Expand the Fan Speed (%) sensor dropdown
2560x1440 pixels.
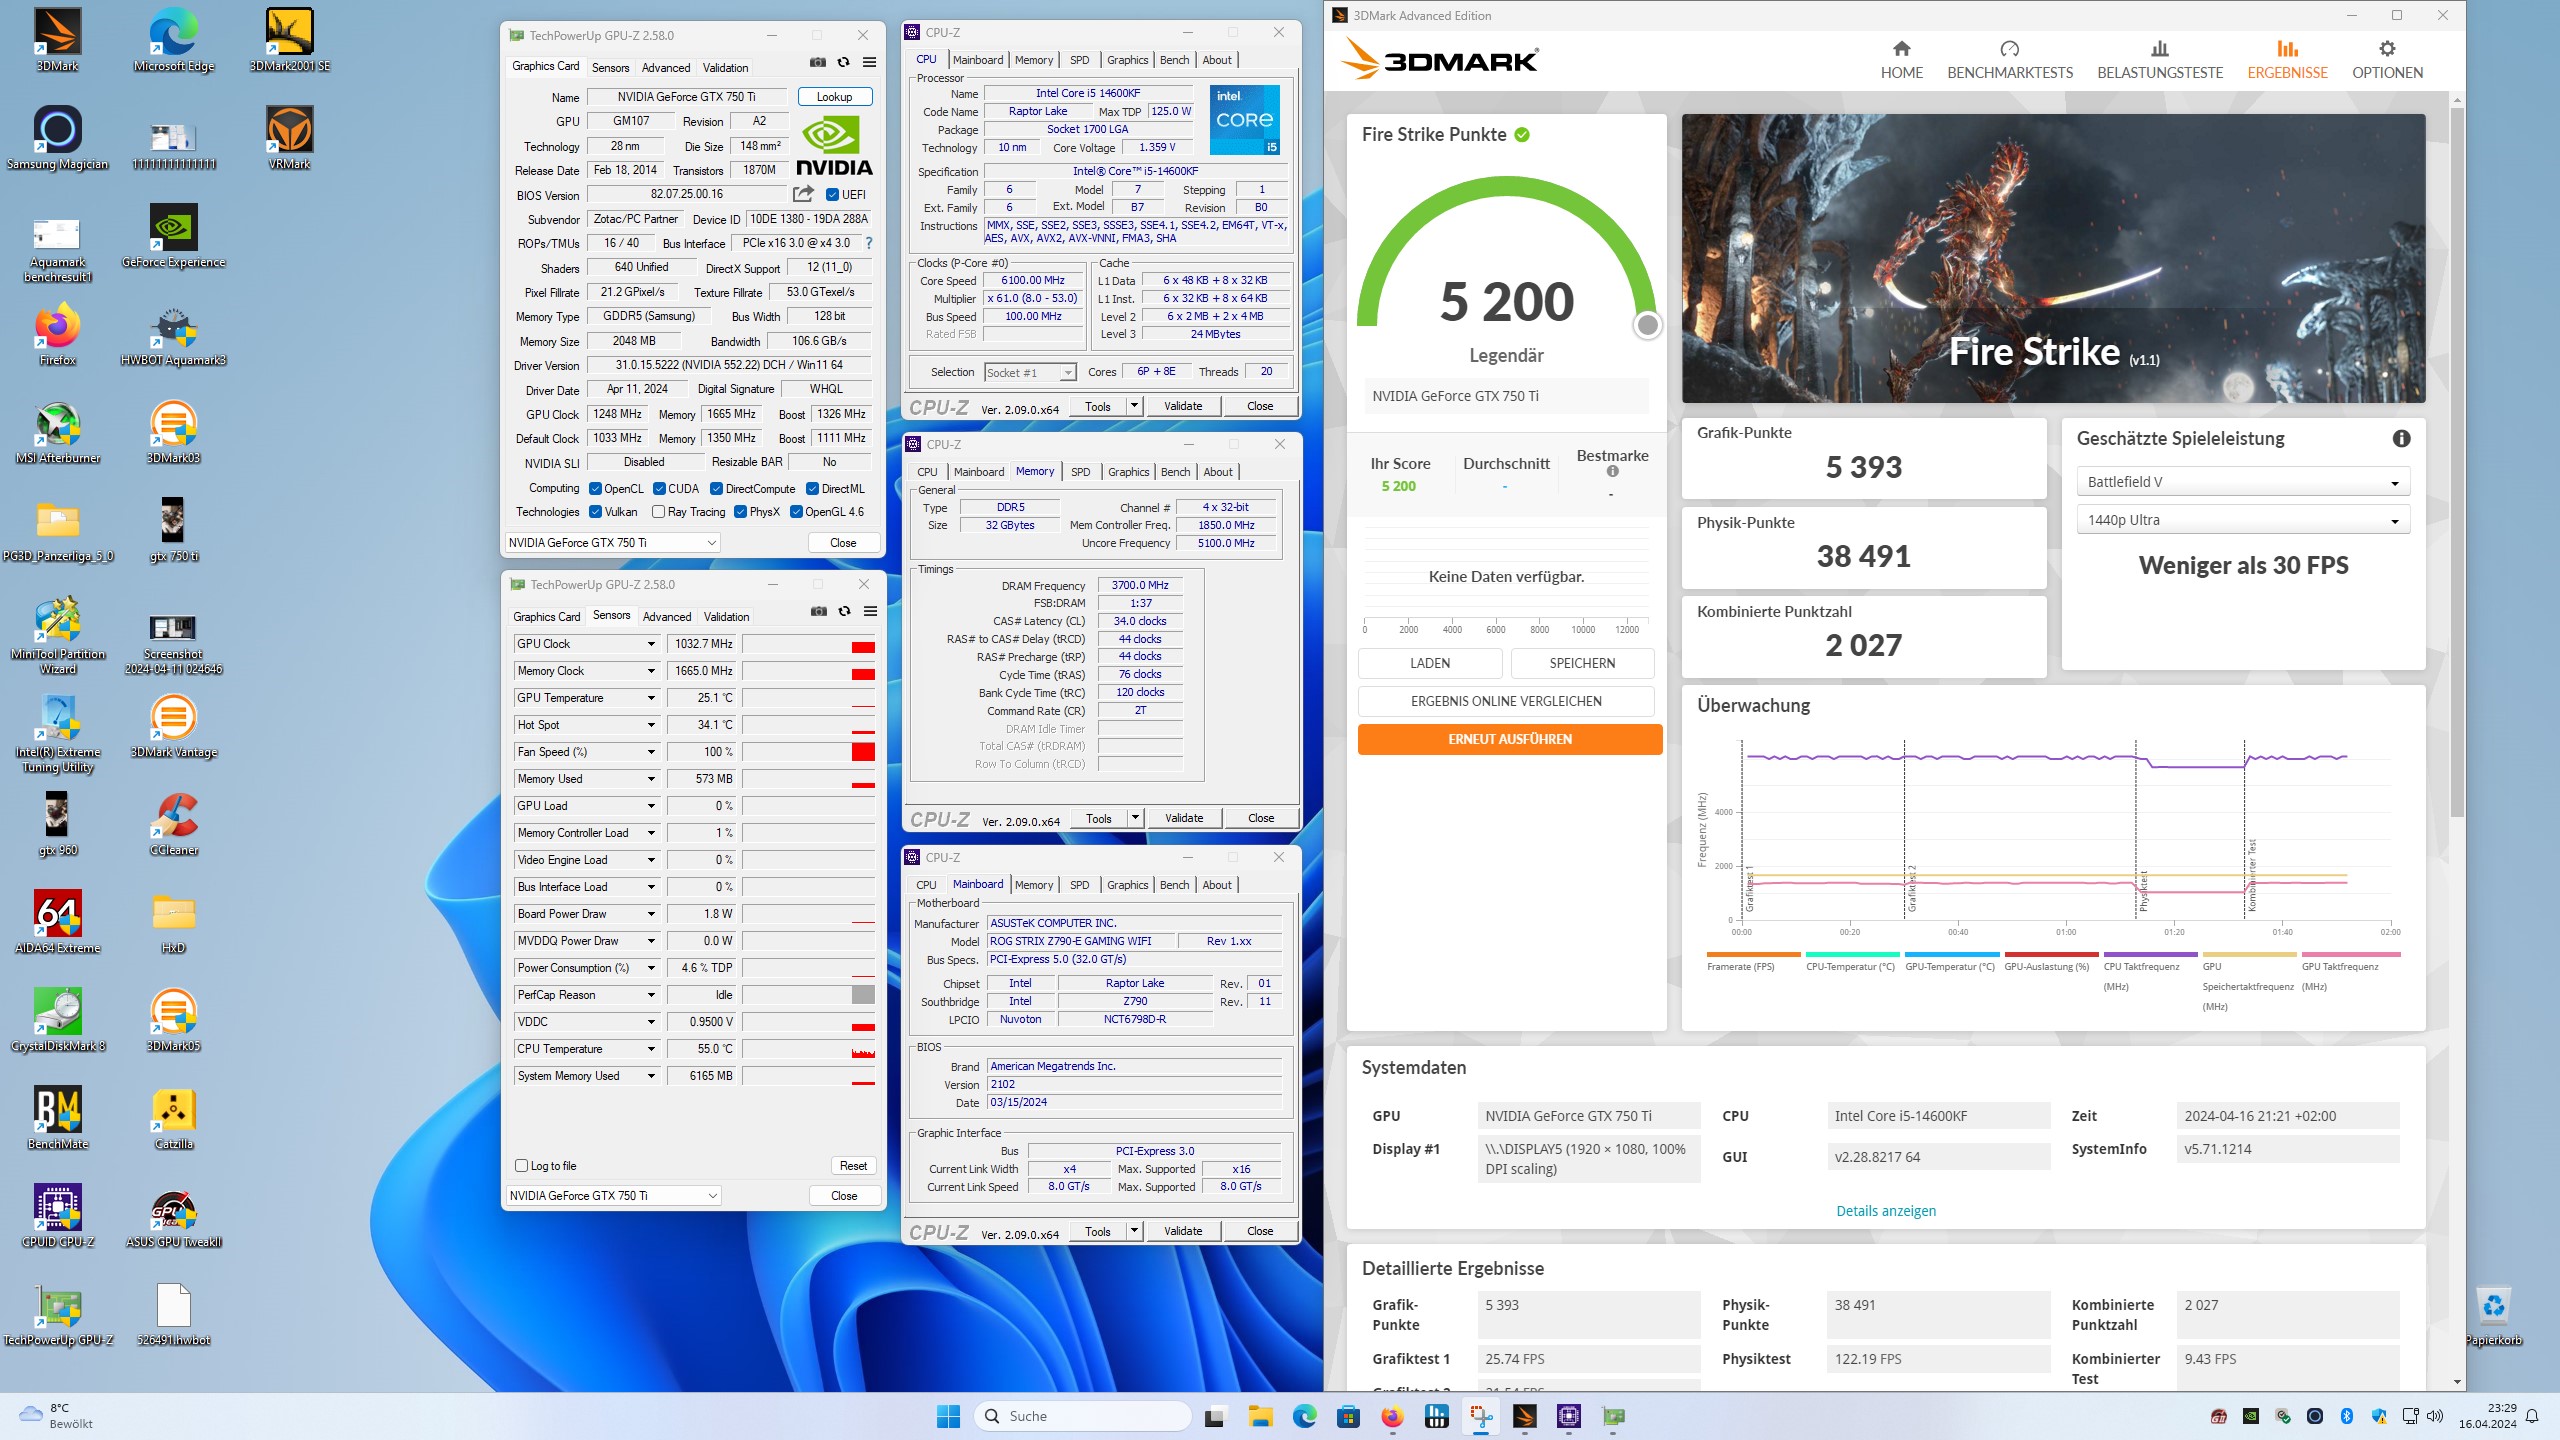651,752
